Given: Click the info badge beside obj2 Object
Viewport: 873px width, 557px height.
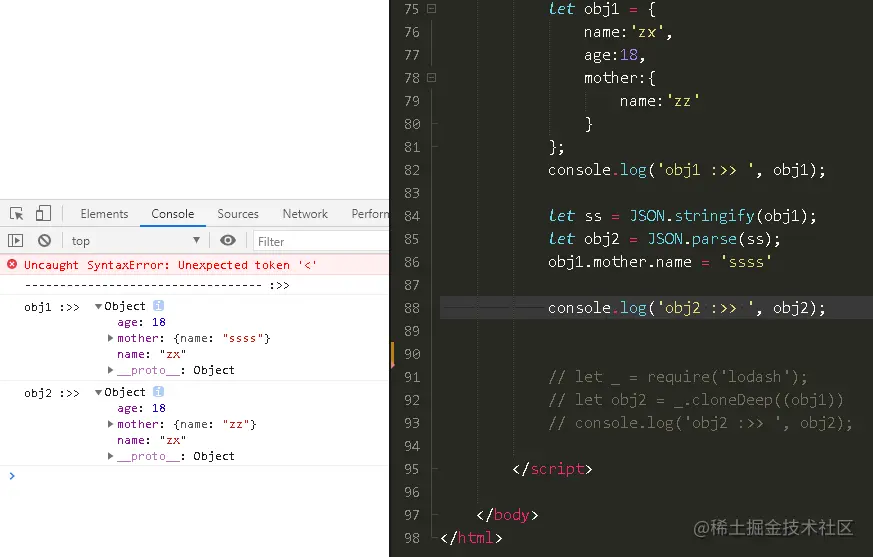Looking at the screenshot, I should pos(159,392).
